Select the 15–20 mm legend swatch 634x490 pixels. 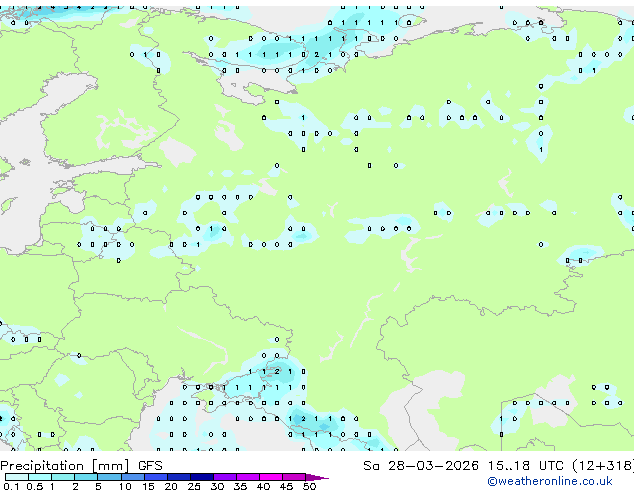(x=156, y=477)
